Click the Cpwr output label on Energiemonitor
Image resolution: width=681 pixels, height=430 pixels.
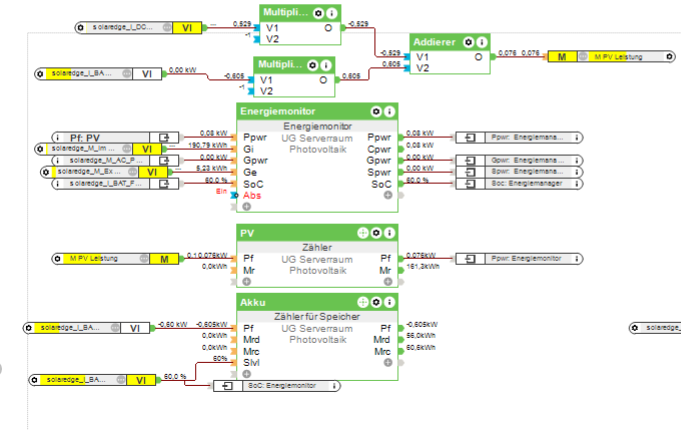[379, 149]
